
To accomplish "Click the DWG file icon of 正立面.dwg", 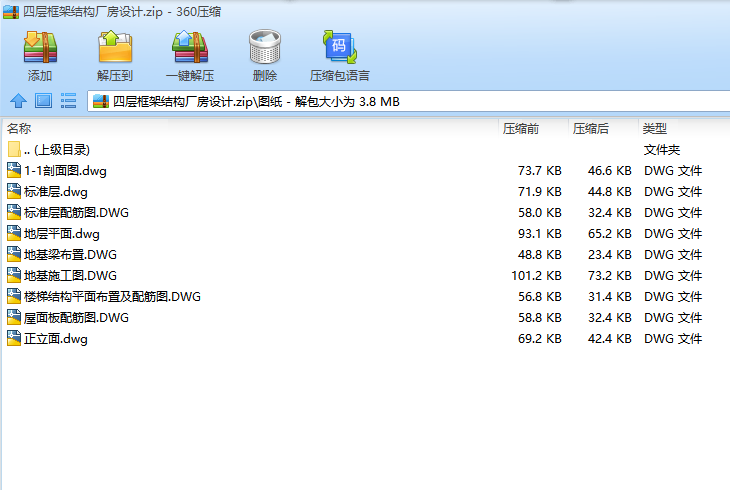I will pos(14,338).
